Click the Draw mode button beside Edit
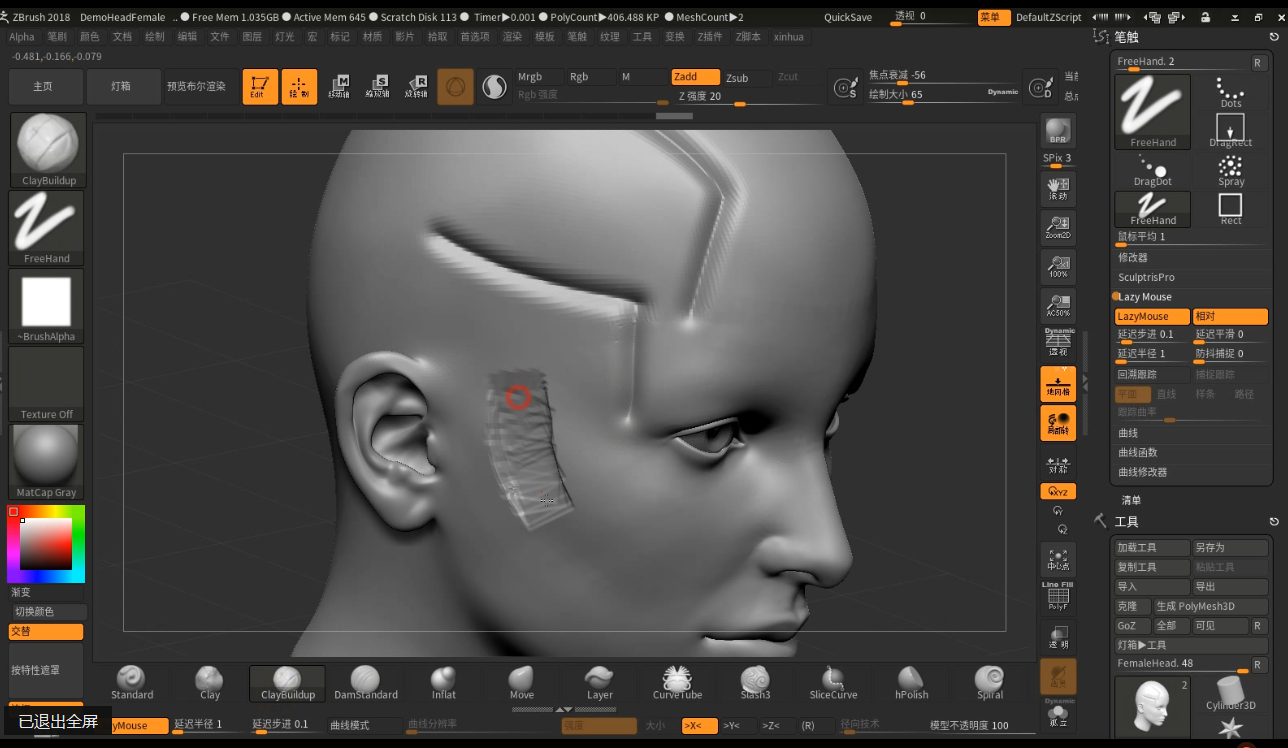This screenshot has height=748, width=1288. click(x=299, y=87)
